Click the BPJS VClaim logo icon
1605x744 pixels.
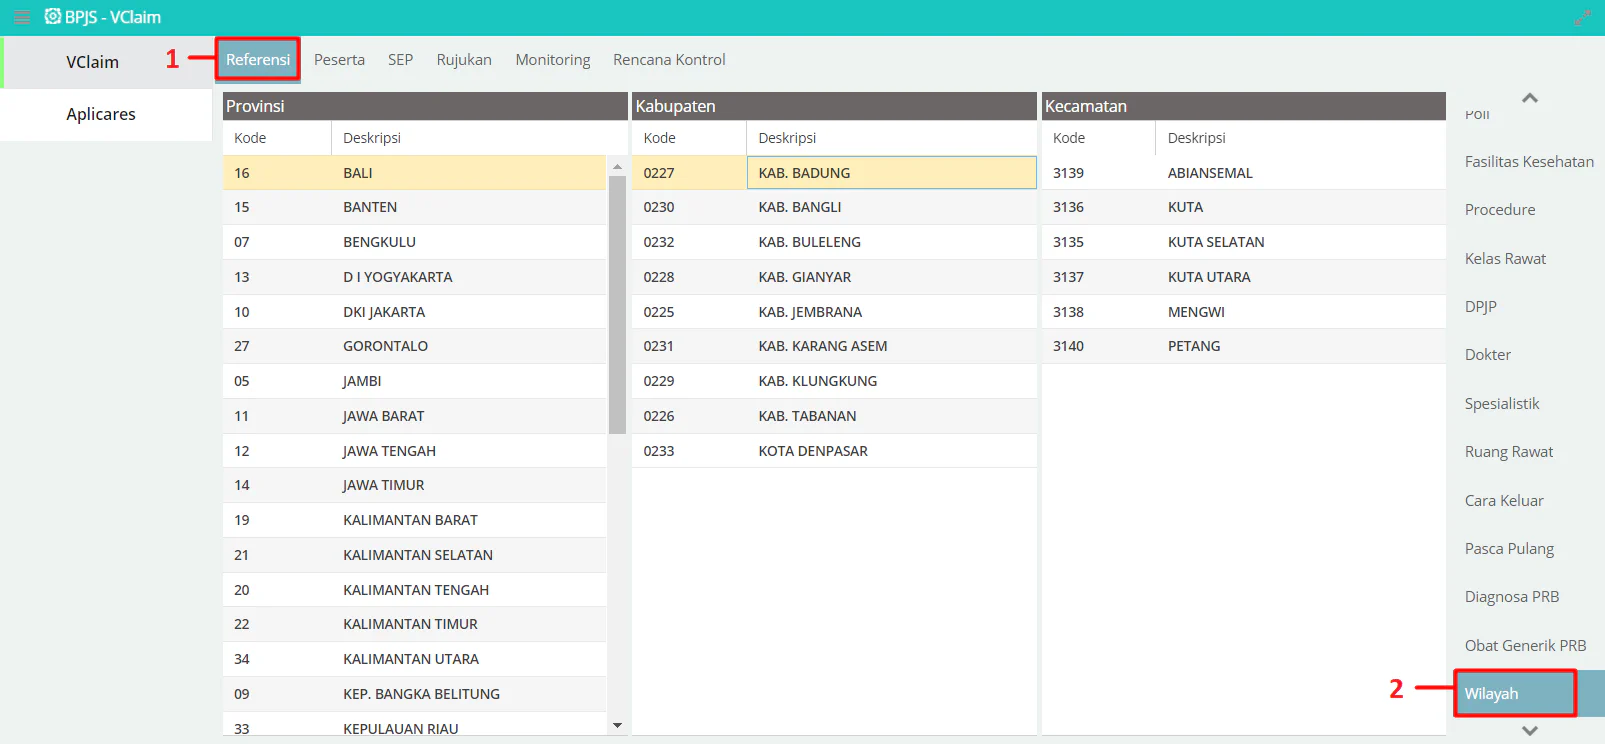[x=53, y=16]
